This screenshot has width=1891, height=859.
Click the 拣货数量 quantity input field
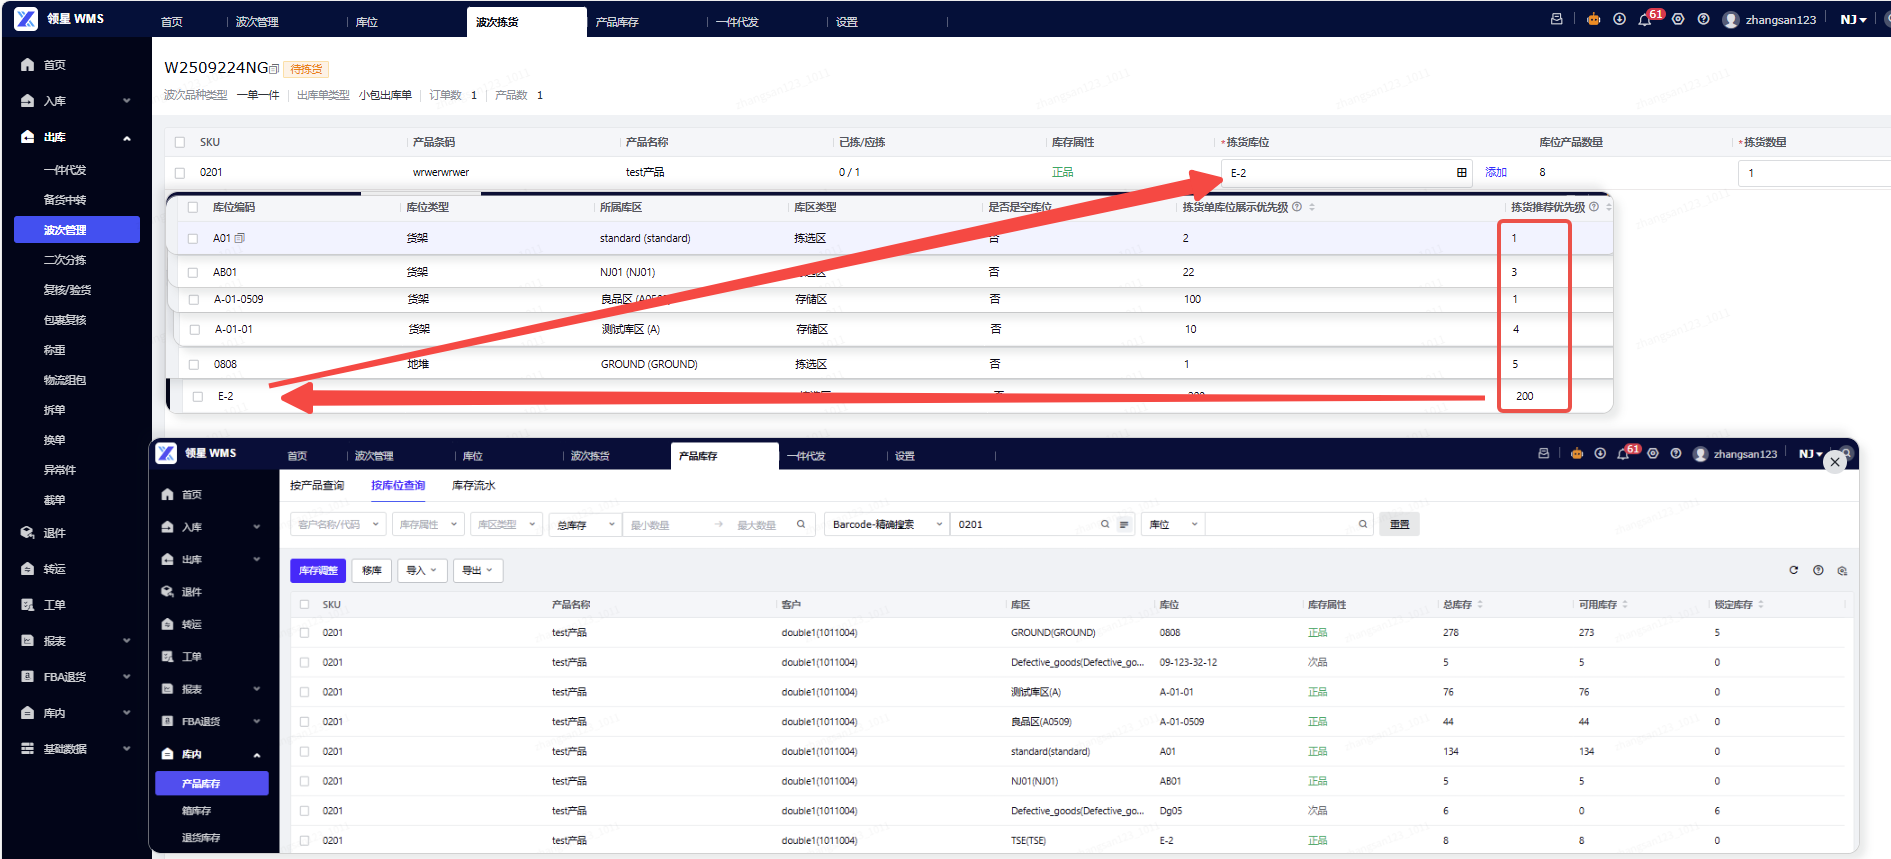pyautogui.click(x=1810, y=173)
